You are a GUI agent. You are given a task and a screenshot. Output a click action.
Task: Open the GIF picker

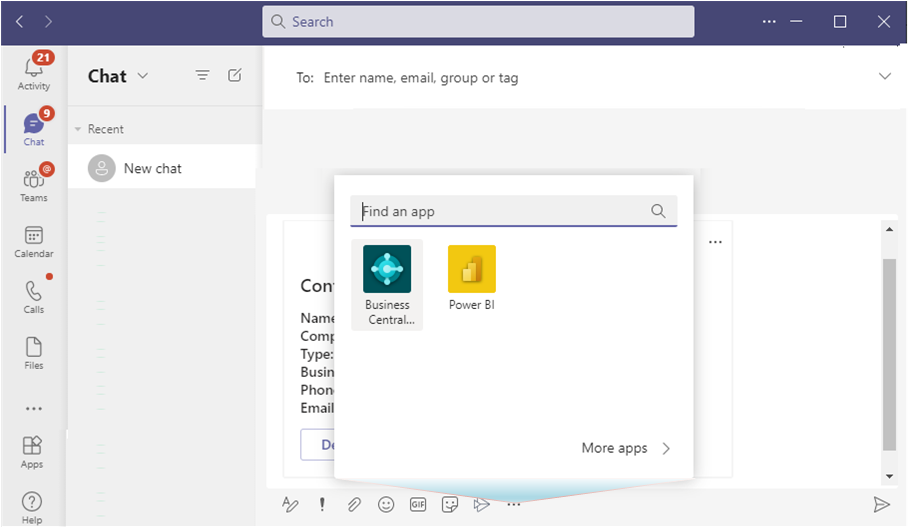[418, 505]
